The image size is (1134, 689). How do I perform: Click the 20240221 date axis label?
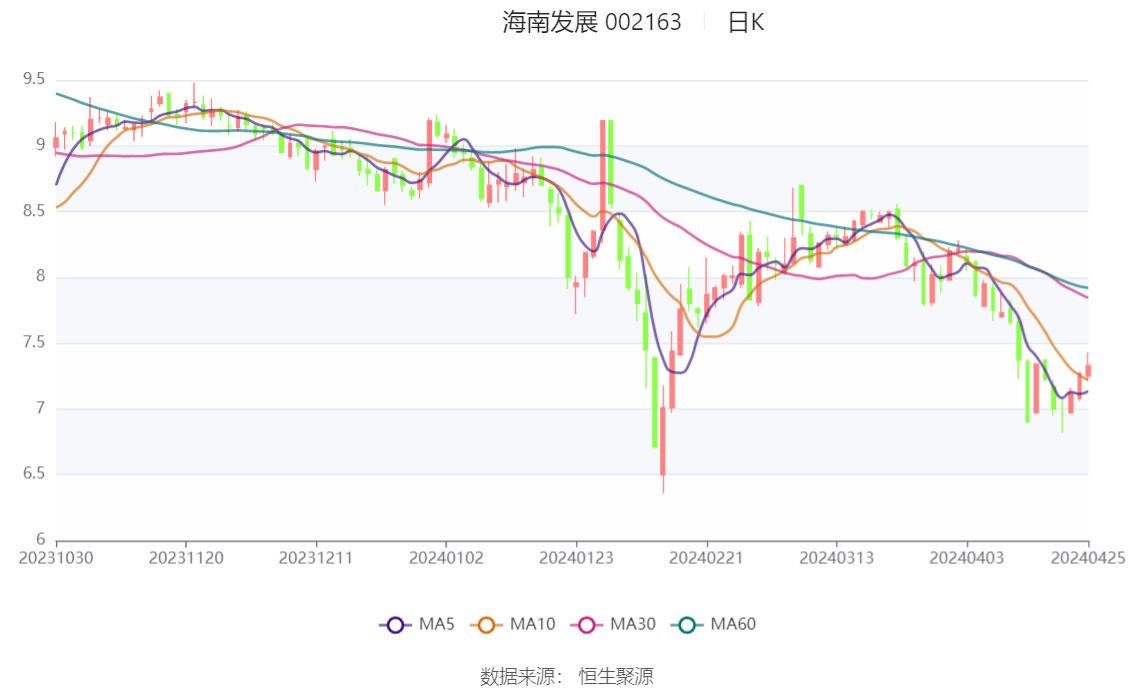pos(706,558)
